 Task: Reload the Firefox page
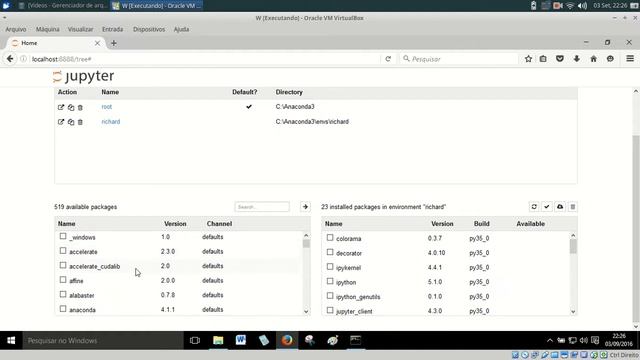point(388,59)
